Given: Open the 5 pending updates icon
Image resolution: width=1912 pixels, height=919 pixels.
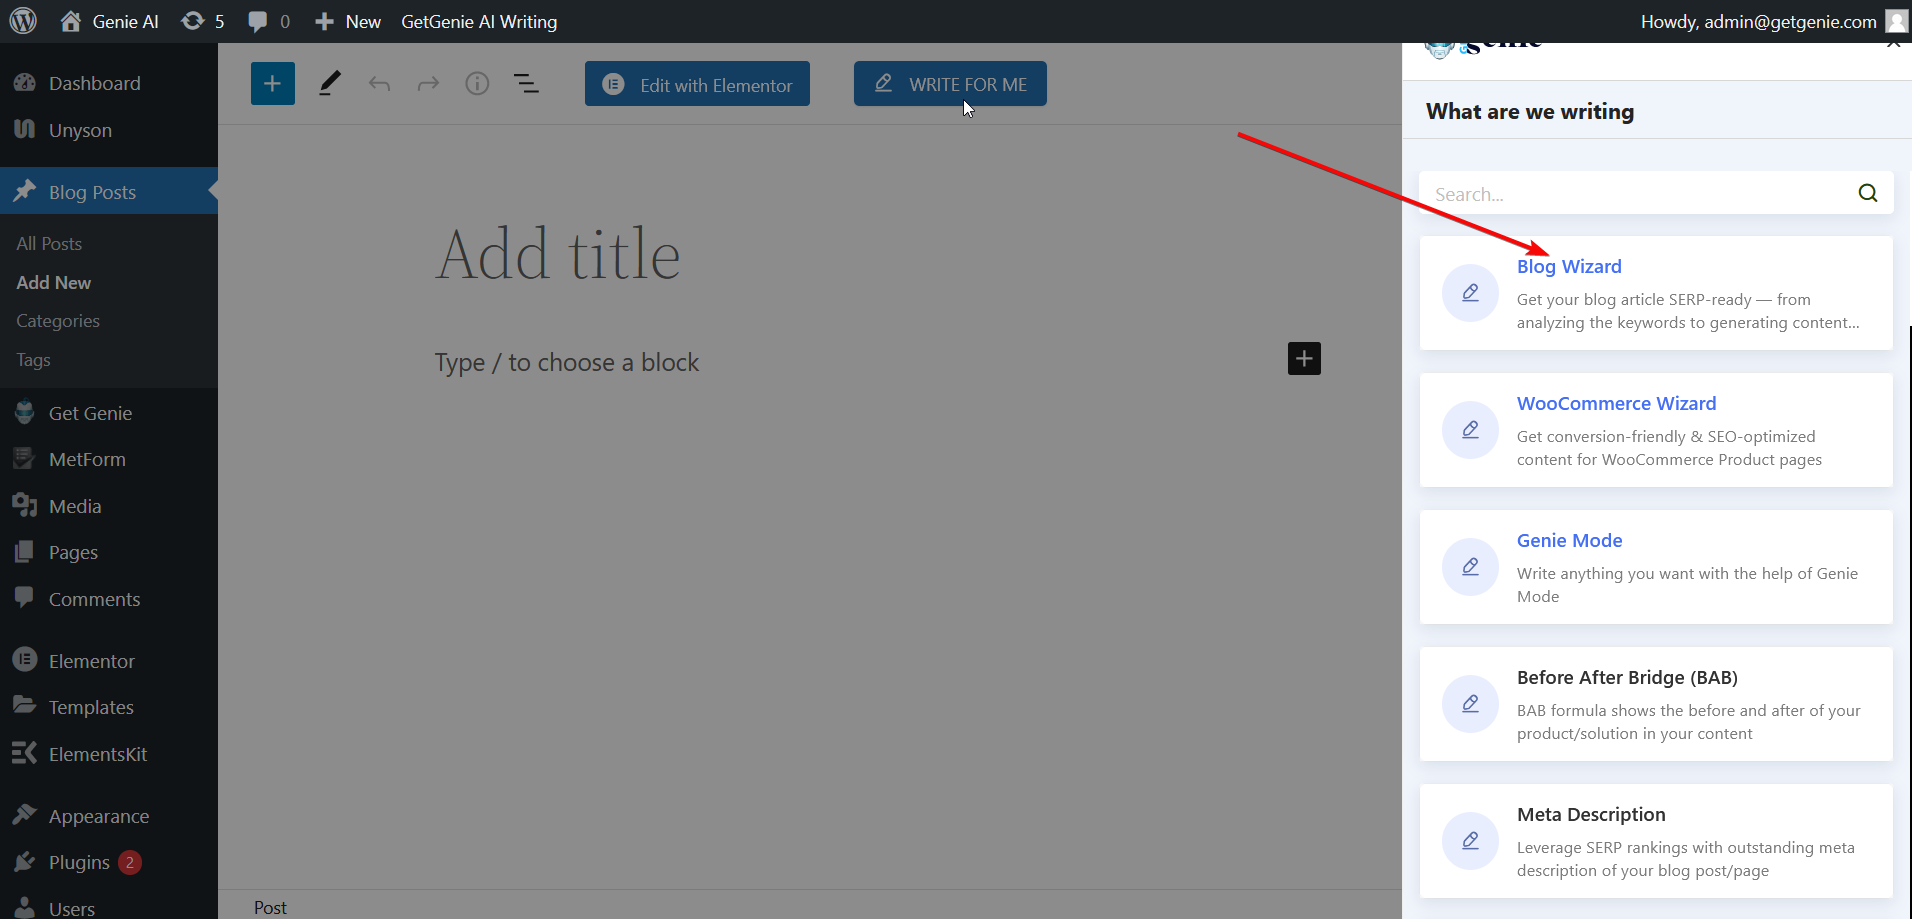Looking at the screenshot, I should (202, 21).
